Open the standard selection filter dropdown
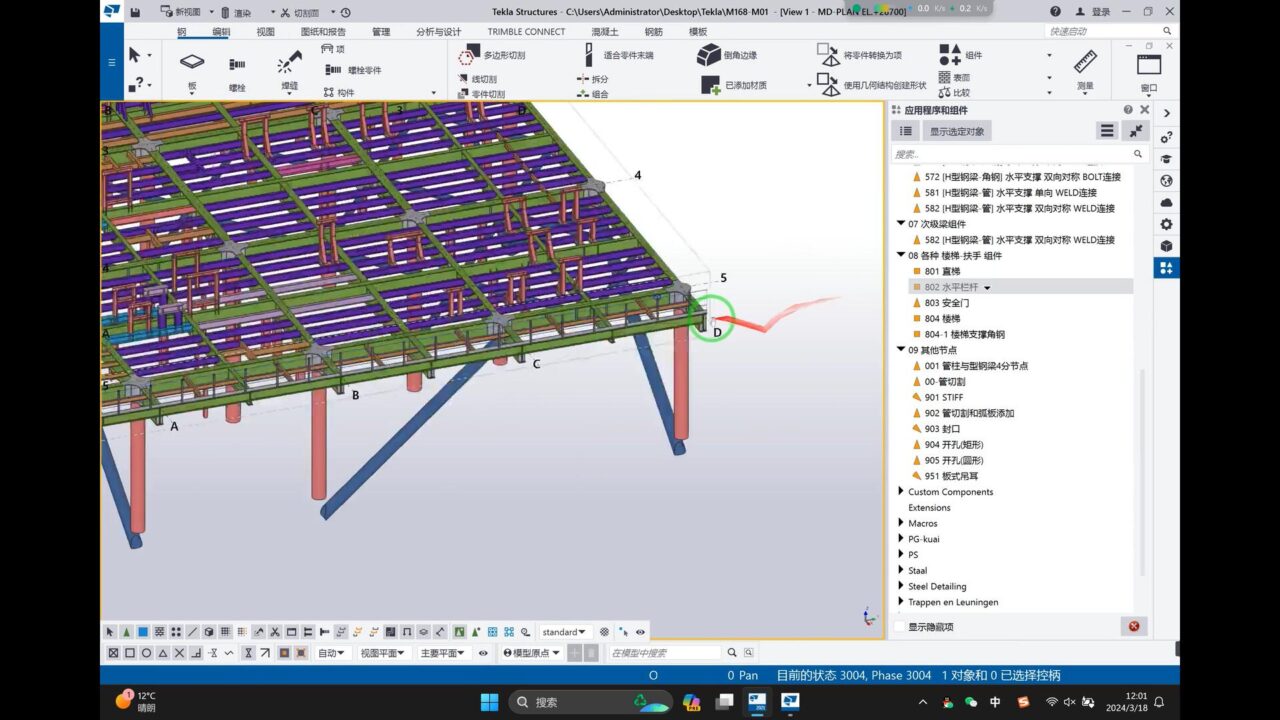This screenshot has width=1280, height=720. click(564, 632)
